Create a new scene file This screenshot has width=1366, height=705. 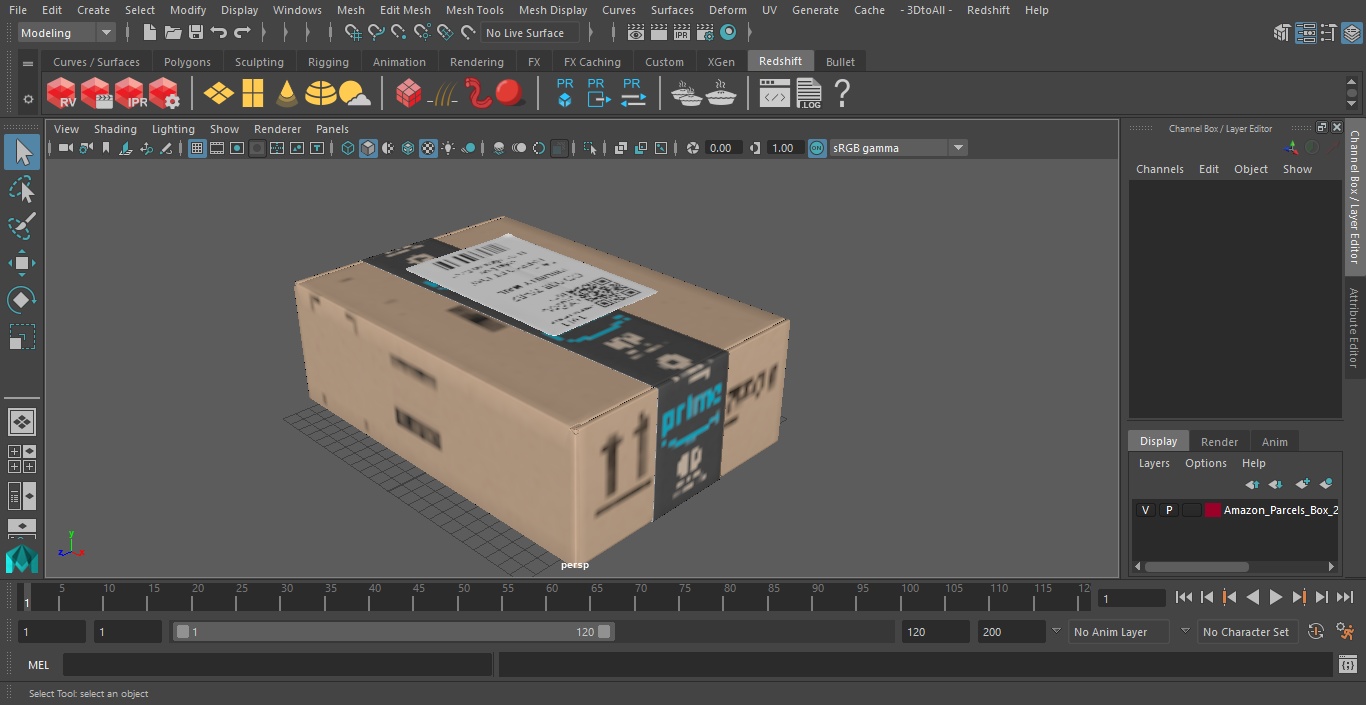[x=151, y=33]
